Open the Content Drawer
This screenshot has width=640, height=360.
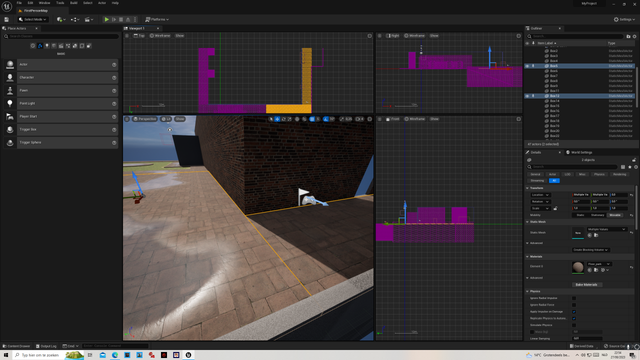(16, 346)
